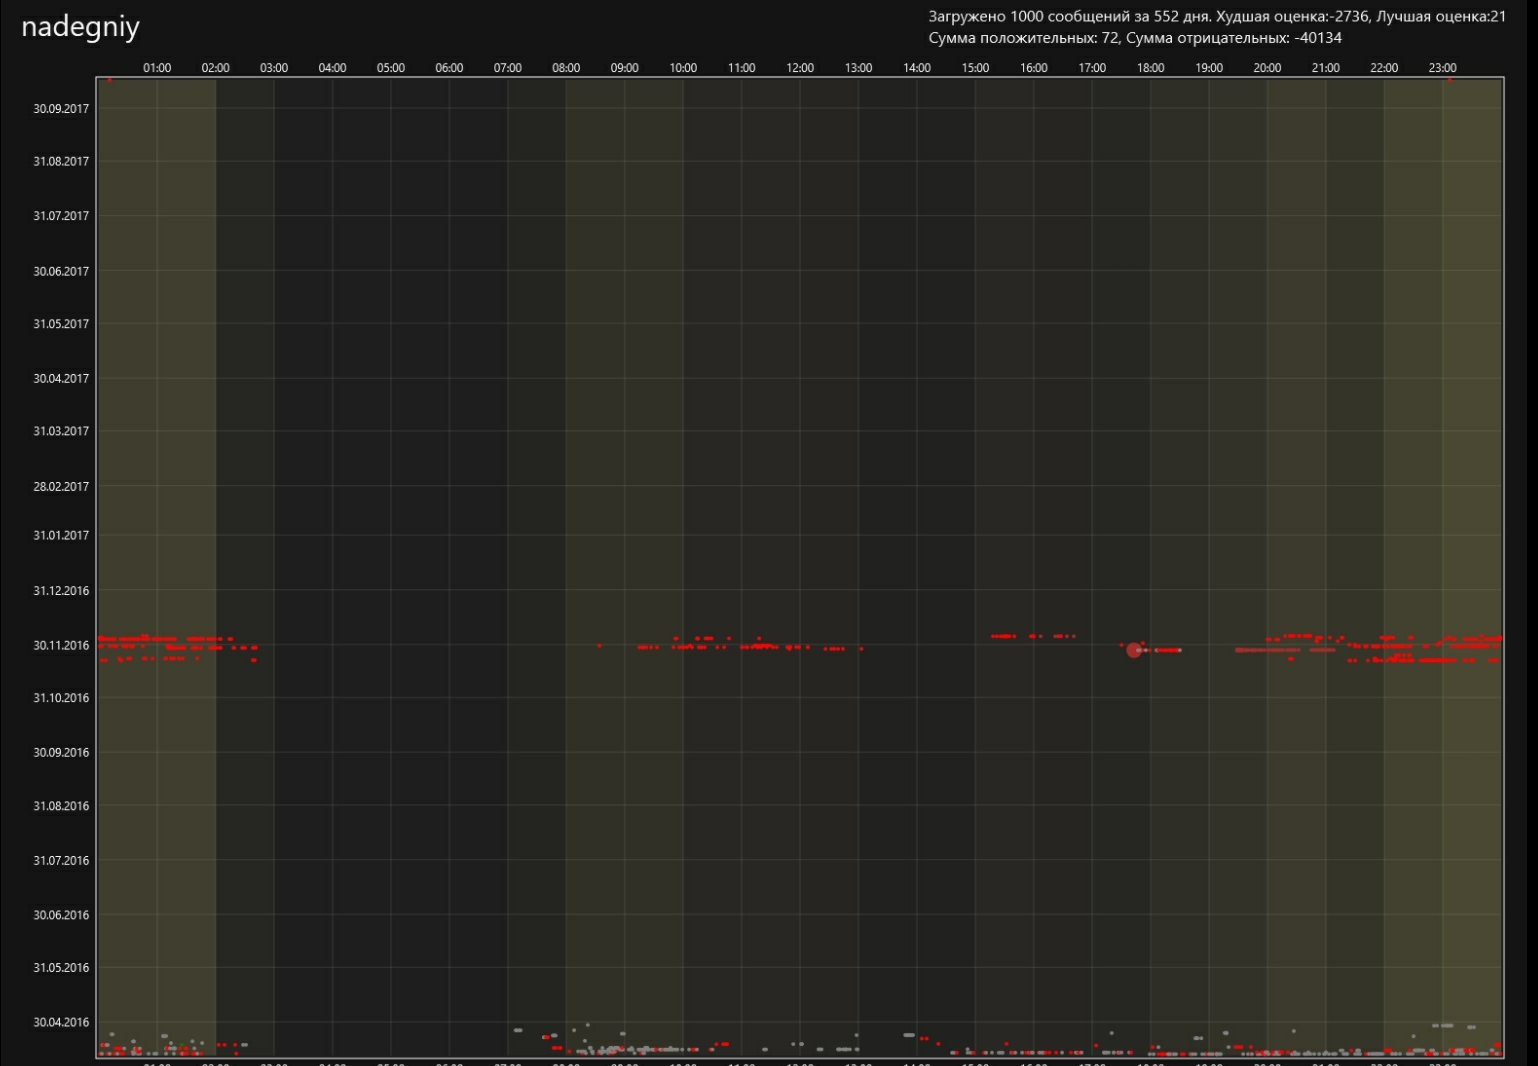This screenshot has height=1066, width=1538.
Task: Click the 31.12.2016 date label
Action: click(x=61, y=591)
